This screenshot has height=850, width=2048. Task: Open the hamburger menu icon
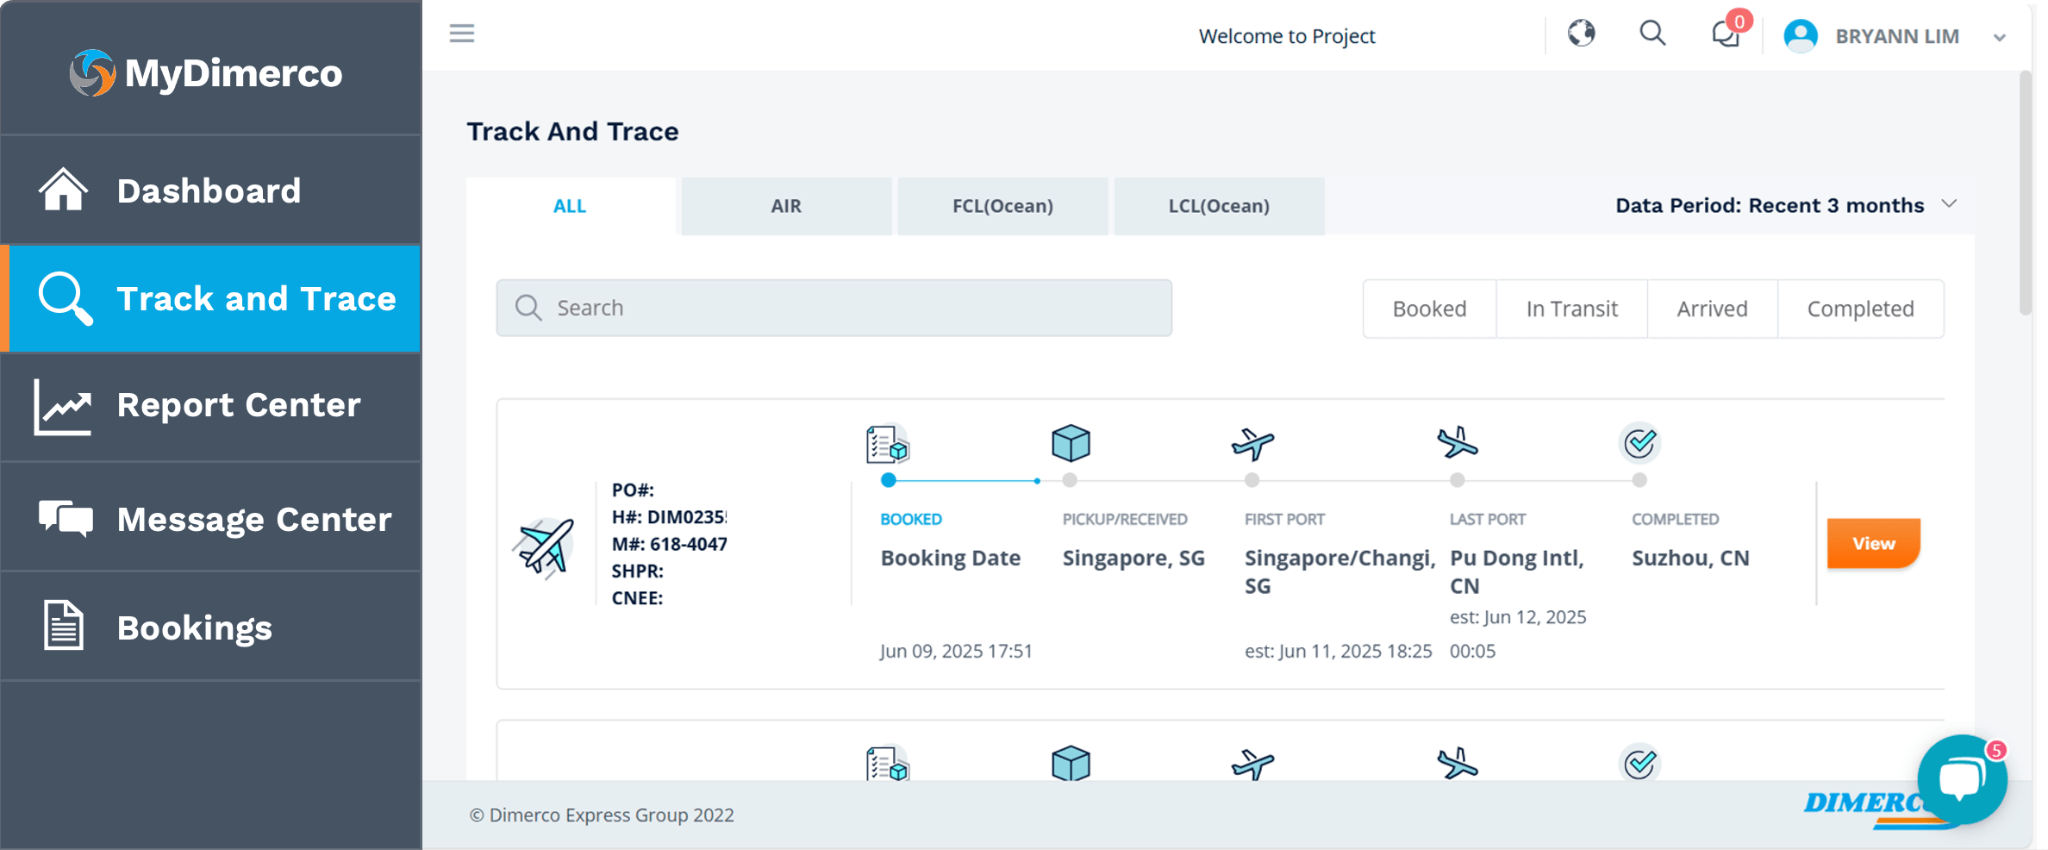tap(462, 34)
